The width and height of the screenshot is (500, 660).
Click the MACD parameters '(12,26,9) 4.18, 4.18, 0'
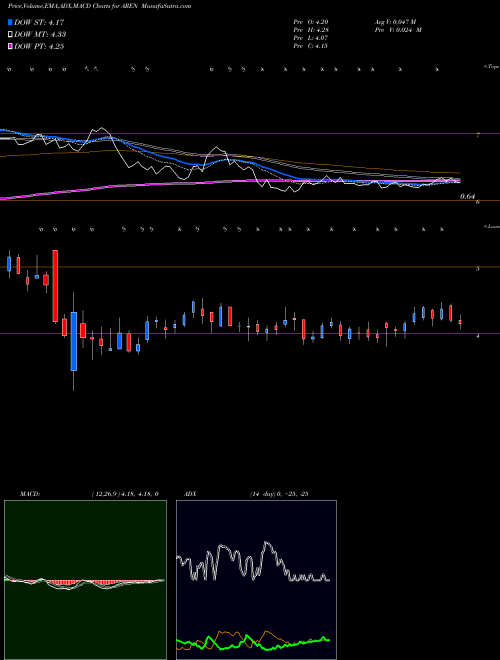(x=125, y=494)
